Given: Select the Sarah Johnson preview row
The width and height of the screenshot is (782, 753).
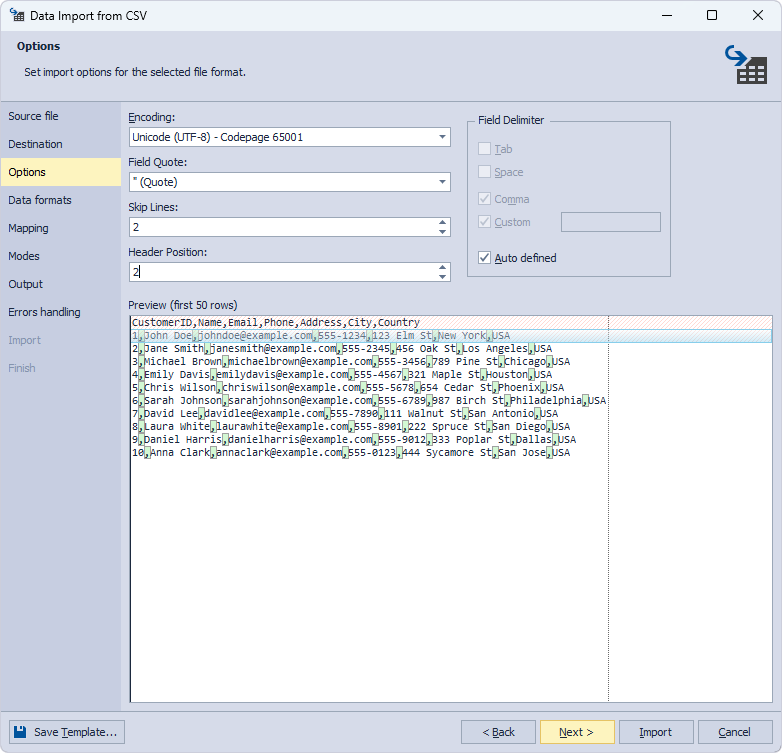Looking at the screenshot, I should pyautogui.click(x=451, y=400).
